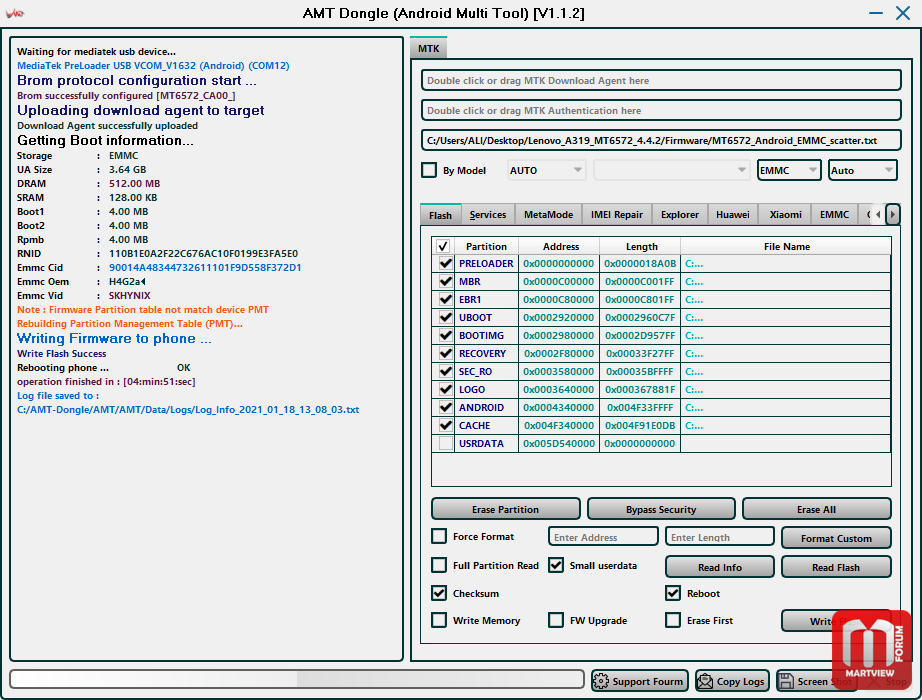Click the Enter Length field
Image resolution: width=922 pixels, height=700 pixels.
(720, 537)
